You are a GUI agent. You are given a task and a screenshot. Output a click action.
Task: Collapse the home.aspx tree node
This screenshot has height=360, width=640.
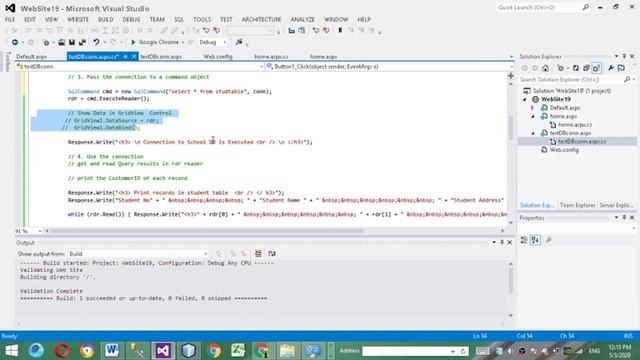click(x=533, y=116)
